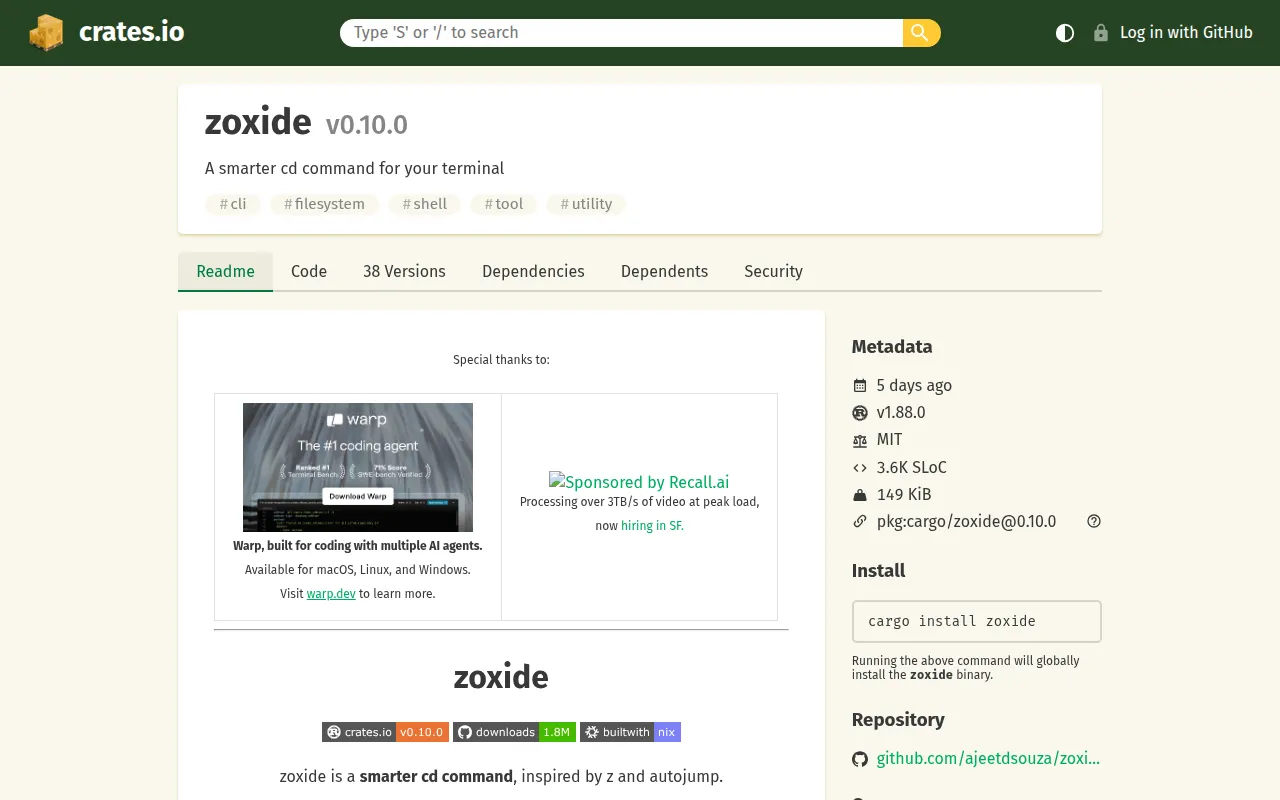Viewport: 1280px width, 800px height.
Task: Click the zoxide heading in the readme
Action: (501, 677)
